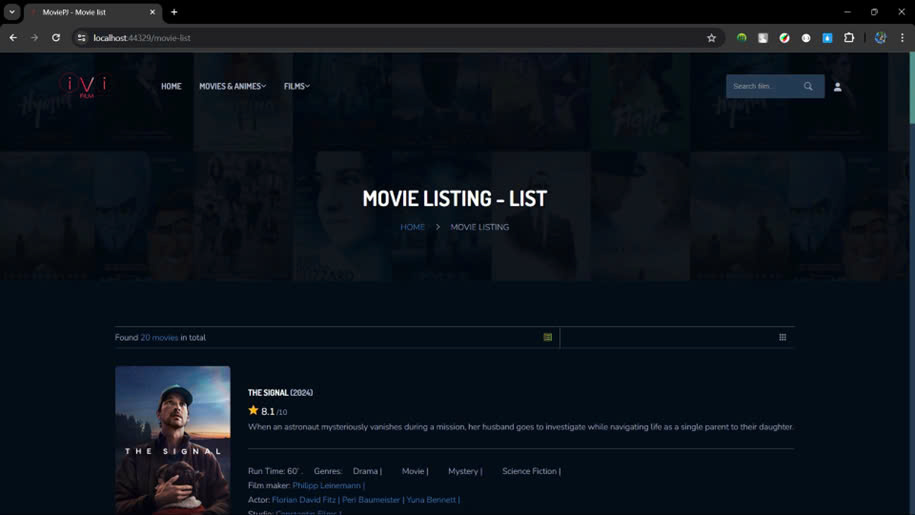Select the MoviePJ - Movie list tab

pyautogui.click(x=92, y=12)
